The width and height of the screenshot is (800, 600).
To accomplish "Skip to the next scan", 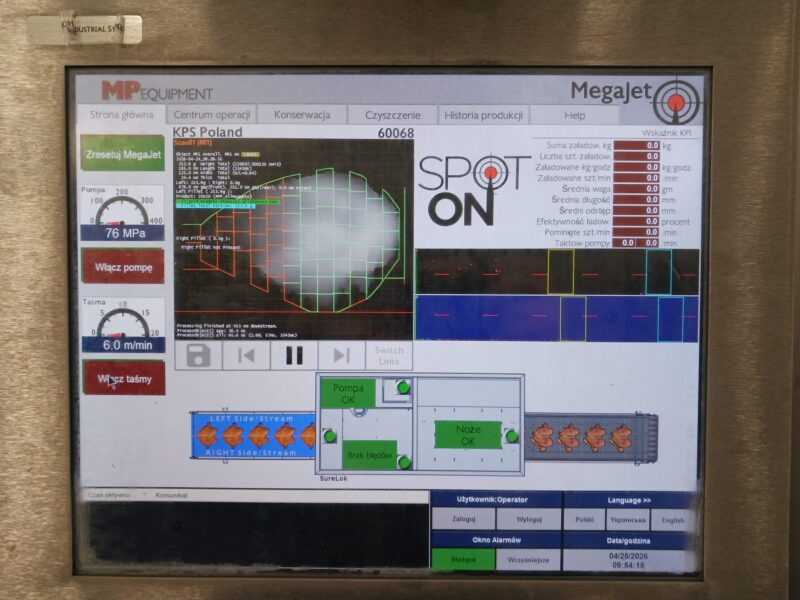I will coord(341,355).
